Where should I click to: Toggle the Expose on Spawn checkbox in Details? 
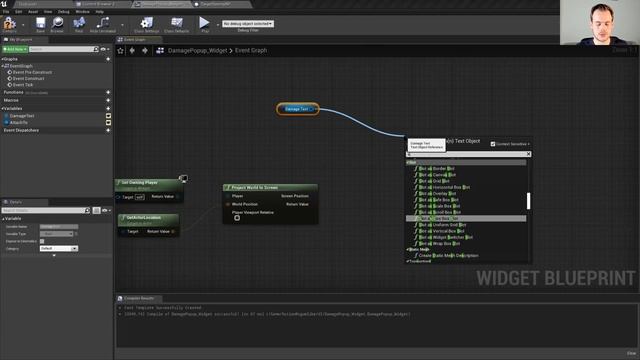[x=42, y=241]
